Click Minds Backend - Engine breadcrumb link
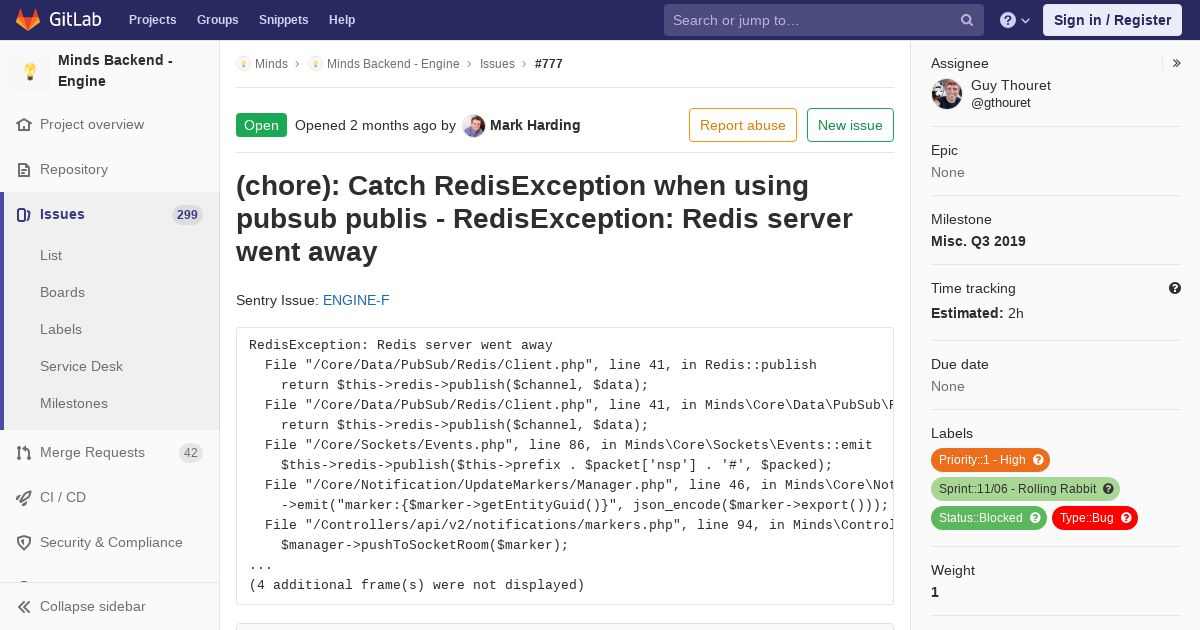 pyautogui.click(x=393, y=64)
